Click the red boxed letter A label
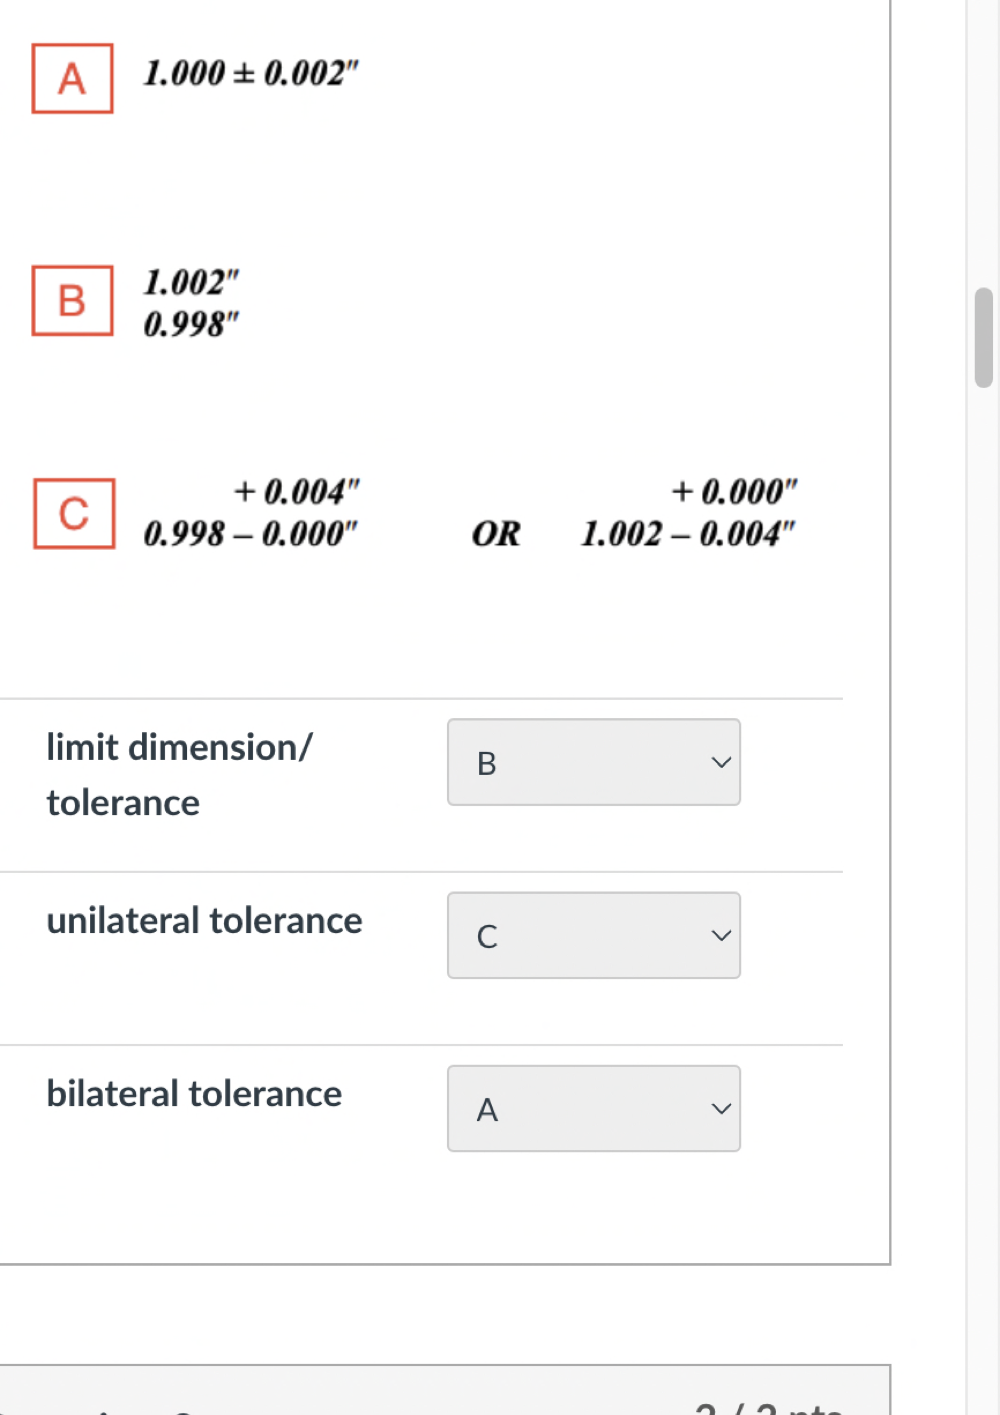Screen dimensions: 1000x1415 (72, 78)
